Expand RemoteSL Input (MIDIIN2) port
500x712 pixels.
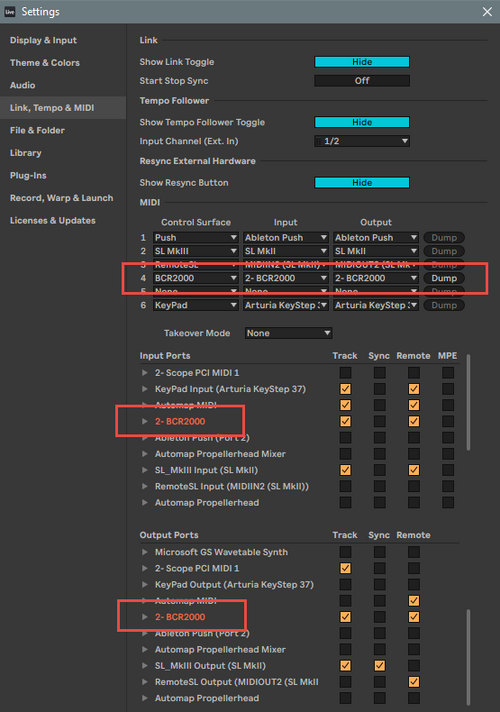pyautogui.click(x=145, y=486)
